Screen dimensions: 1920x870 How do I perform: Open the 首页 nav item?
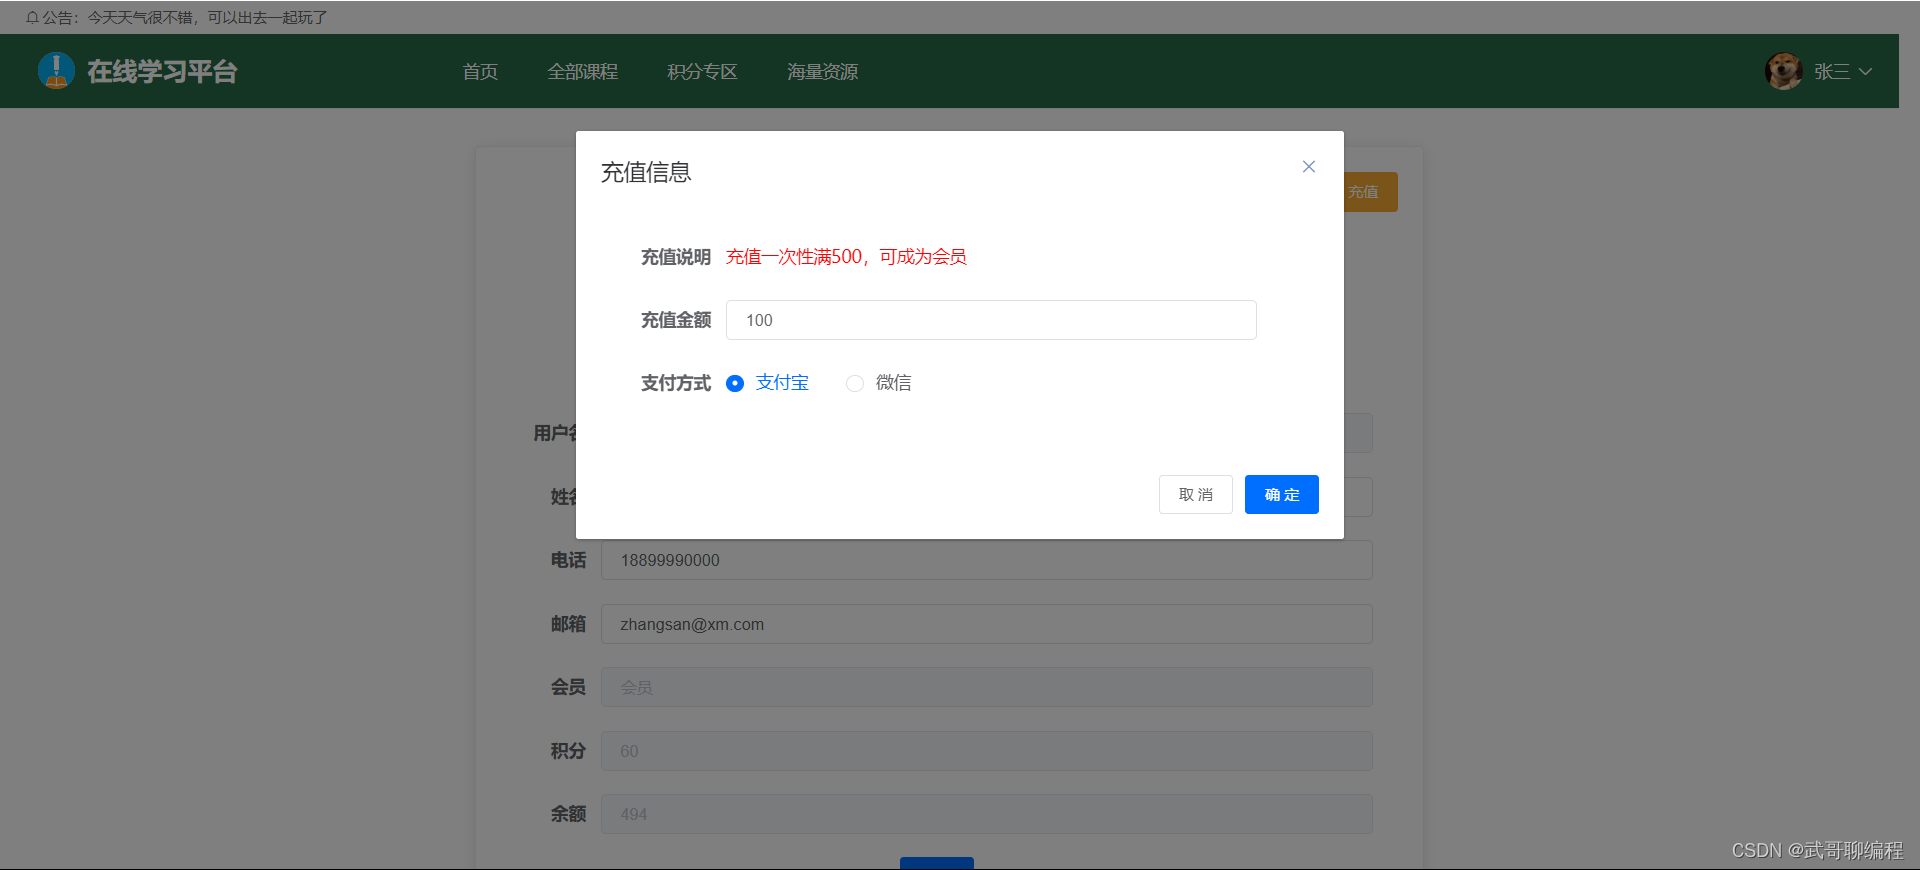(480, 72)
